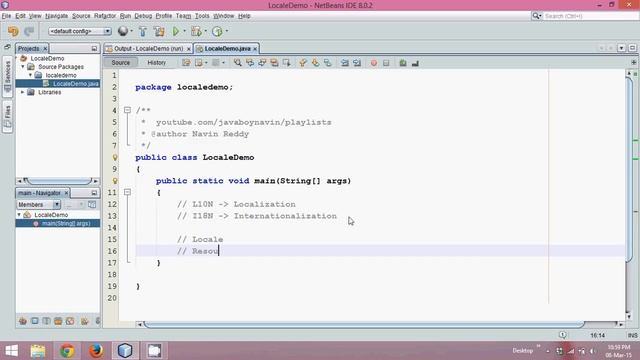Open Run Project dropdown arrow
640x360 pixels.
(x=184, y=31)
